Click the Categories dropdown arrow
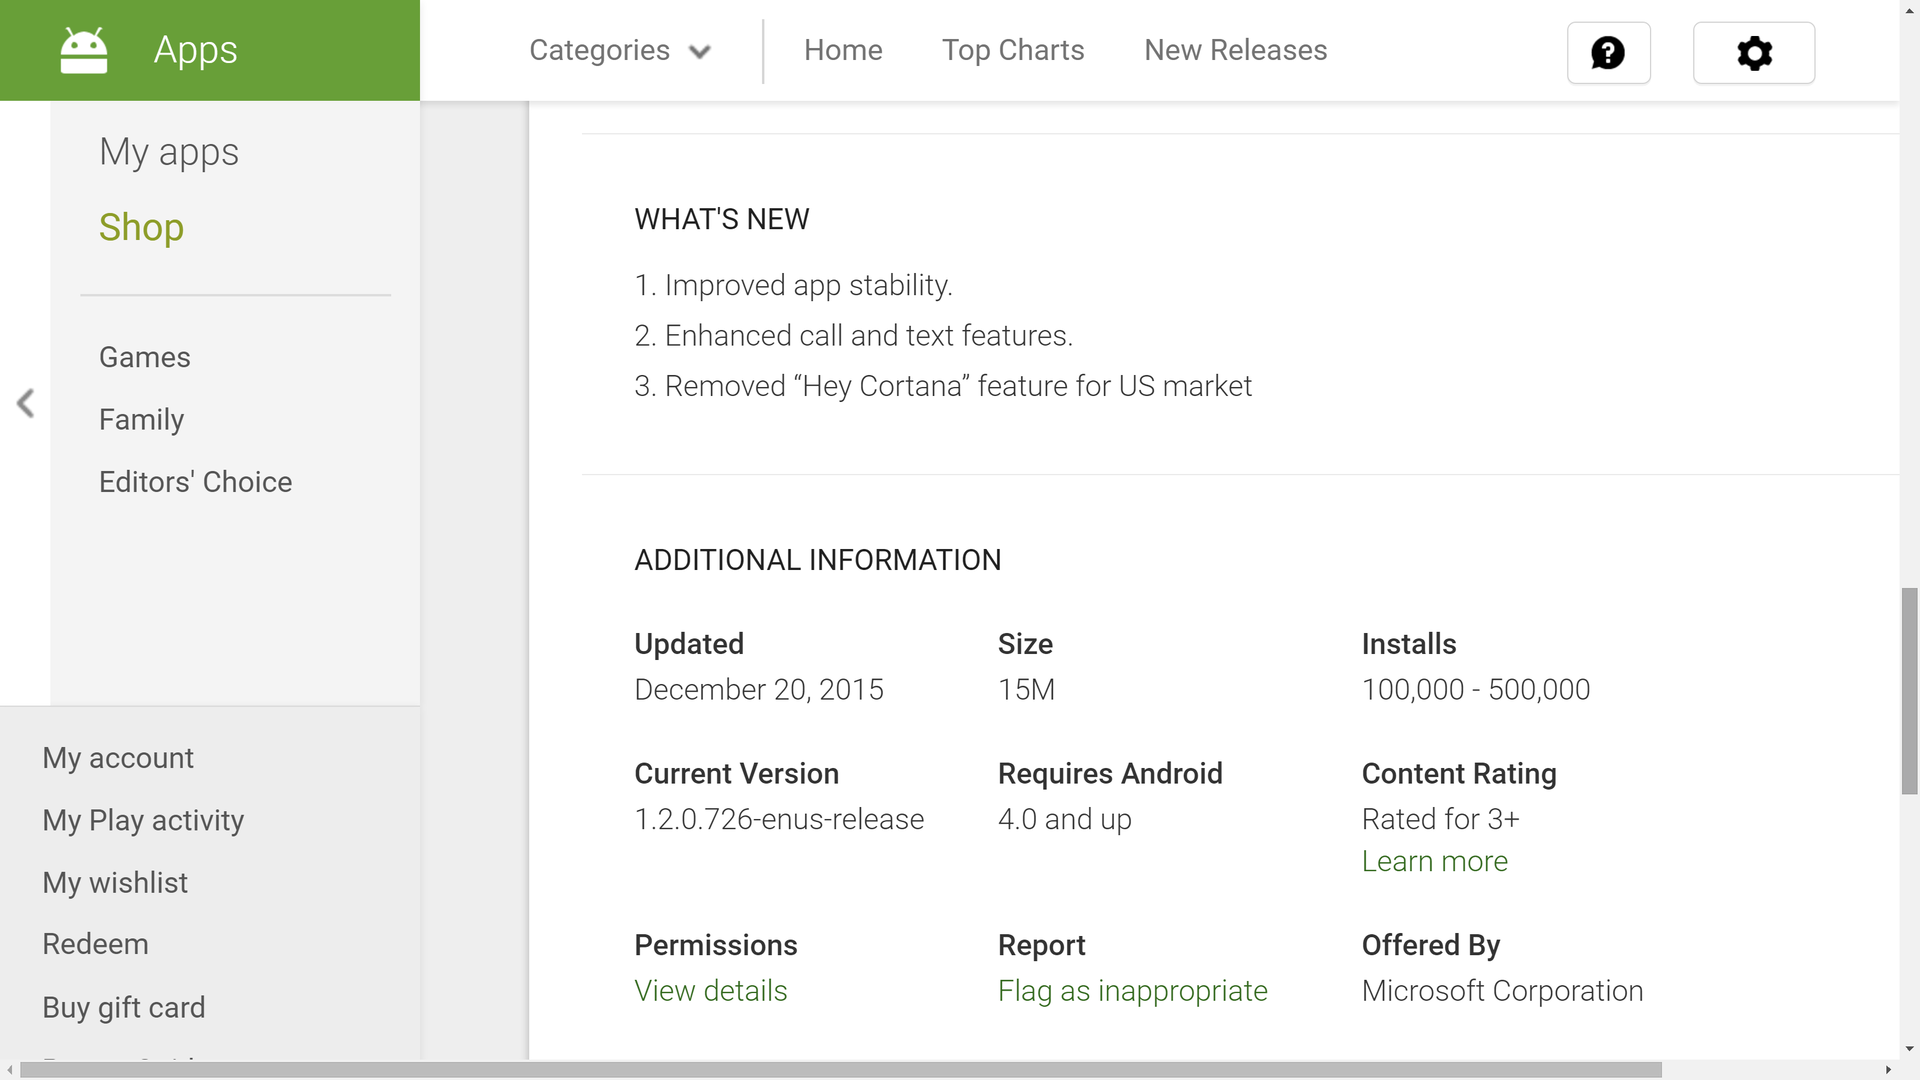 pos(700,52)
